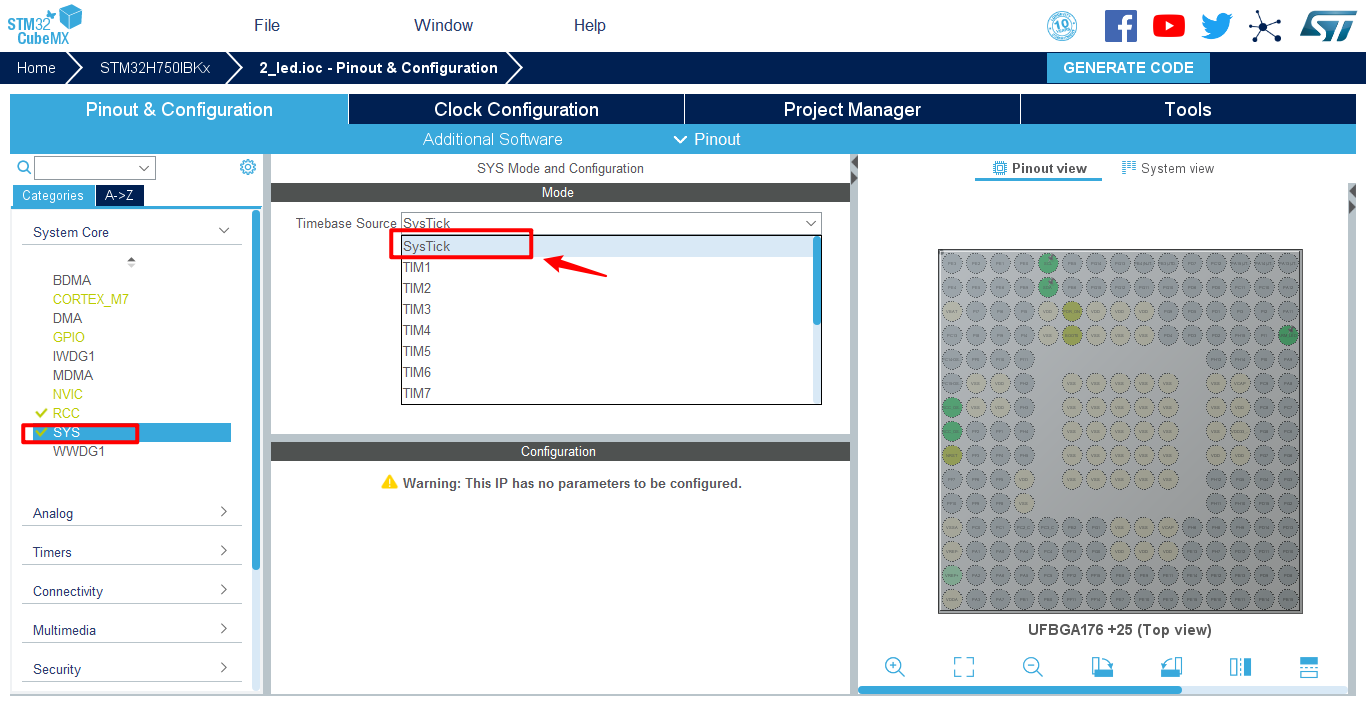
Task: Click the Facebook icon in the header
Action: coord(1120,26)
